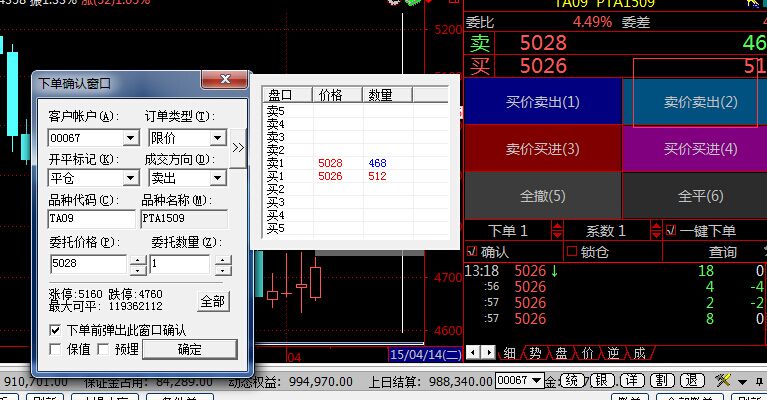The height and width of the screenshot is (400, 767).
Task: Click the purple 买价买进(4) button
Action: 700,149
